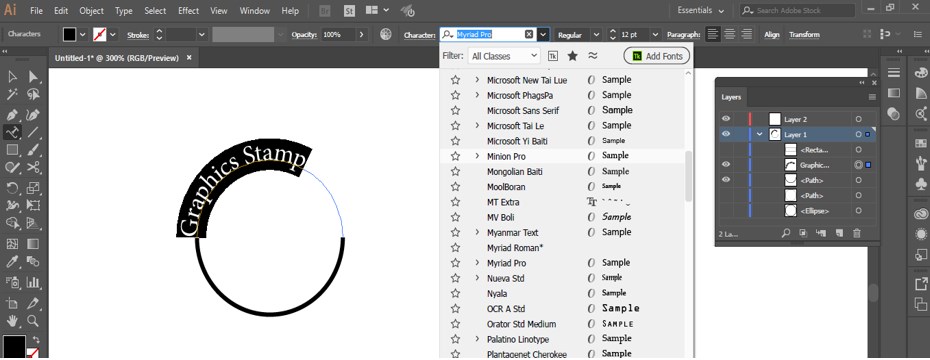Image resolution: width=930 pixels, height=360 pixels.
Task: Open the Symbols club panel icon
Action: click(921, 184)
